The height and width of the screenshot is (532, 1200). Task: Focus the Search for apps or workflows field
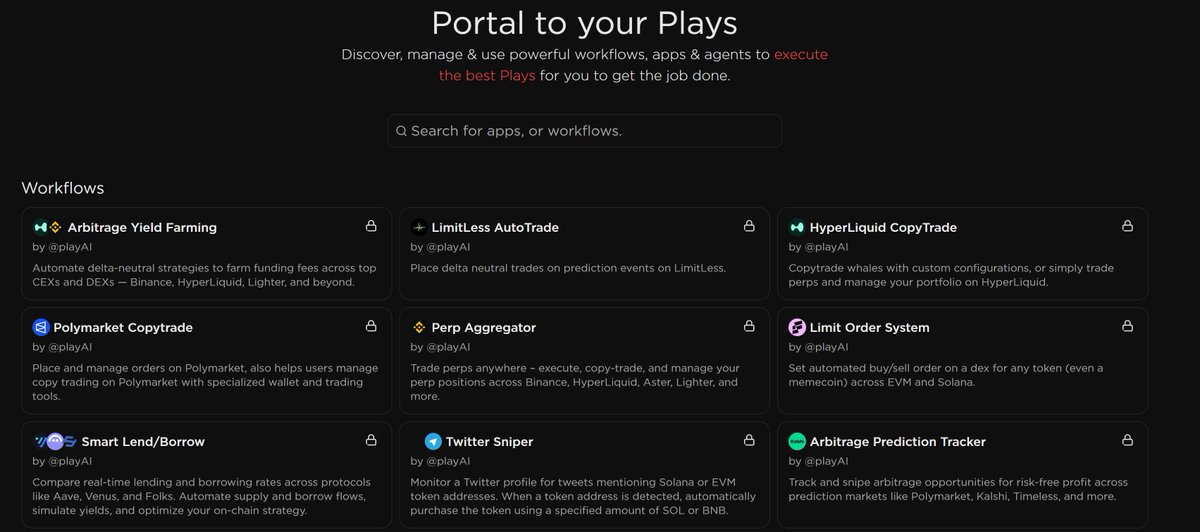coord(590,131)
